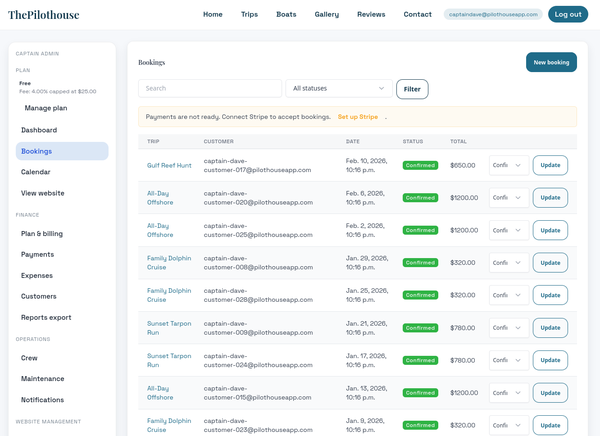Open the Trips nav menu item

(x=249, y=14)
